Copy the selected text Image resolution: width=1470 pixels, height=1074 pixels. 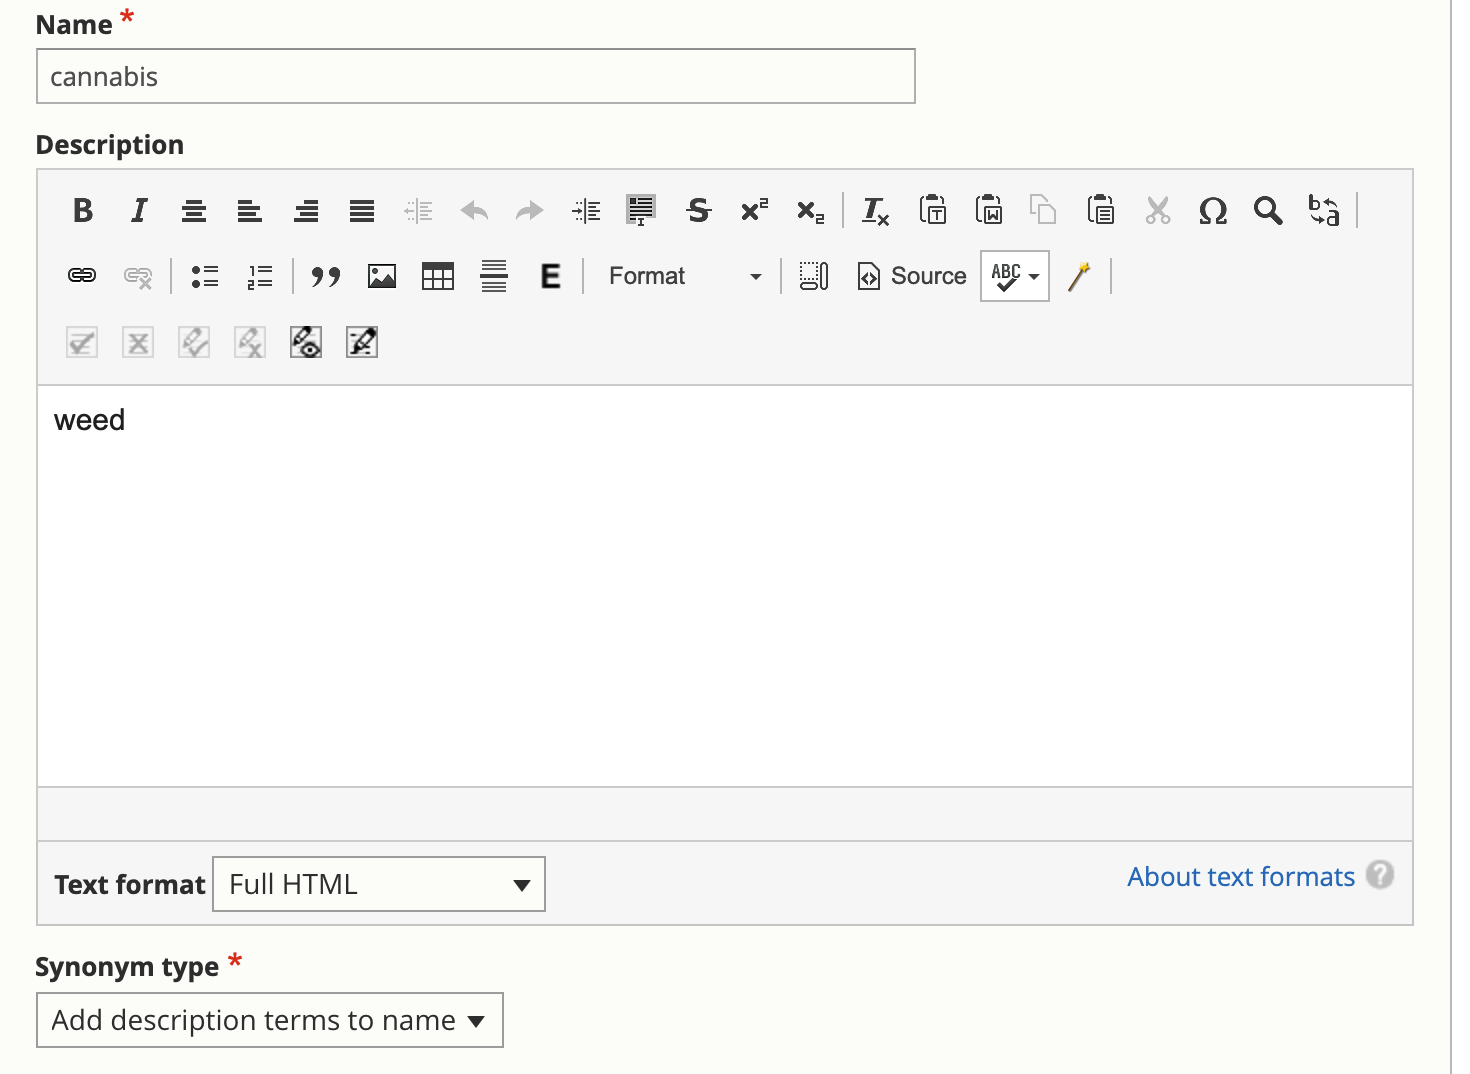(1043, 211)
